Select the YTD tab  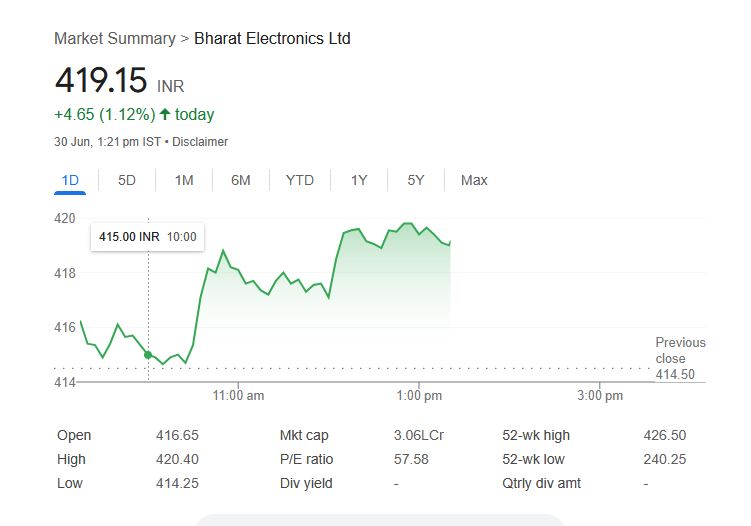click(x=300, y=180)
